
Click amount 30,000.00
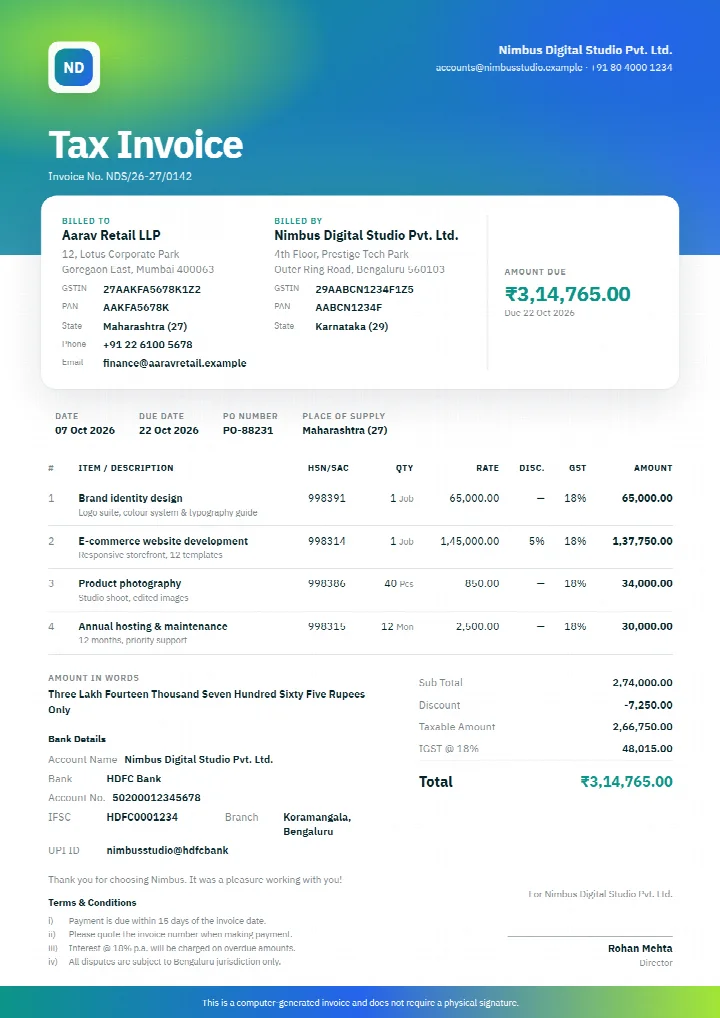[x=647, y=627]
